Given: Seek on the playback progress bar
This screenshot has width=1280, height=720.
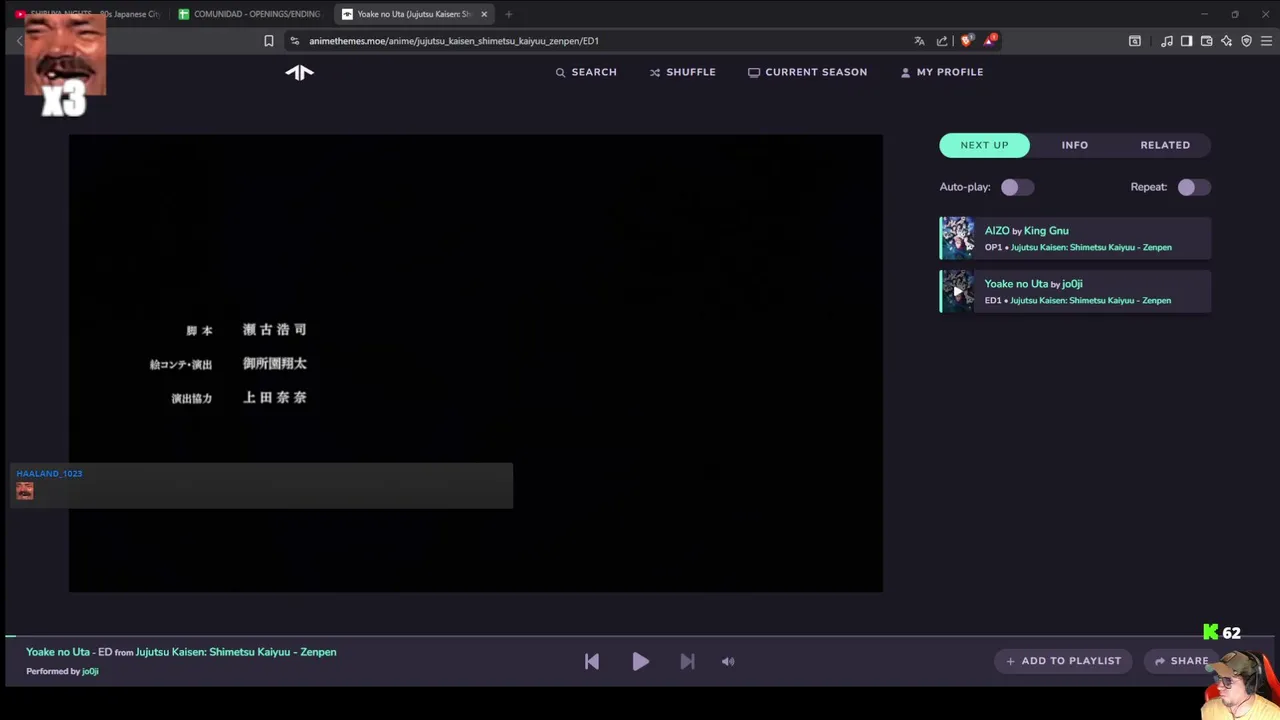Looking at the screenshot, I should point(640,636).
